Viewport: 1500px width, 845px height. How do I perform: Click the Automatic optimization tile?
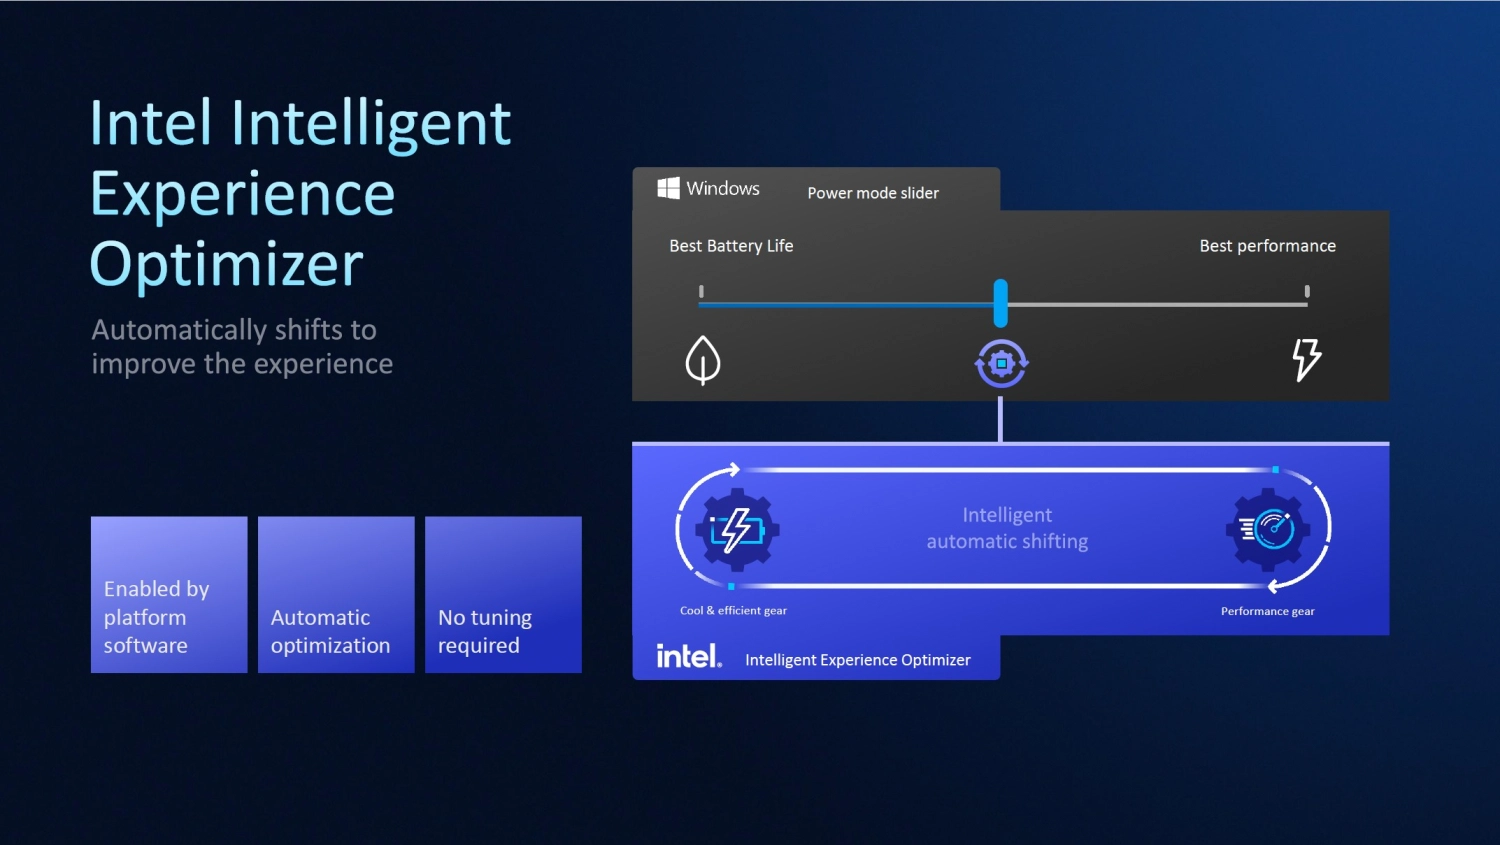coord(336,594)
